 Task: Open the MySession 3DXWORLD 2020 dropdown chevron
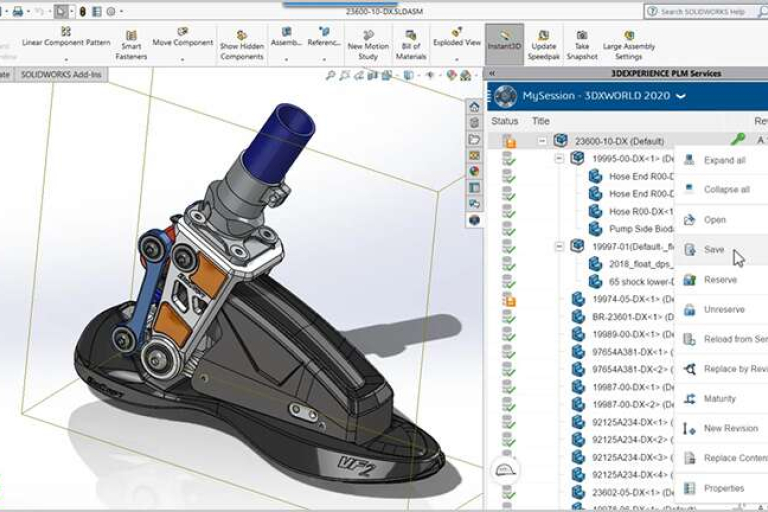(681, 97)
